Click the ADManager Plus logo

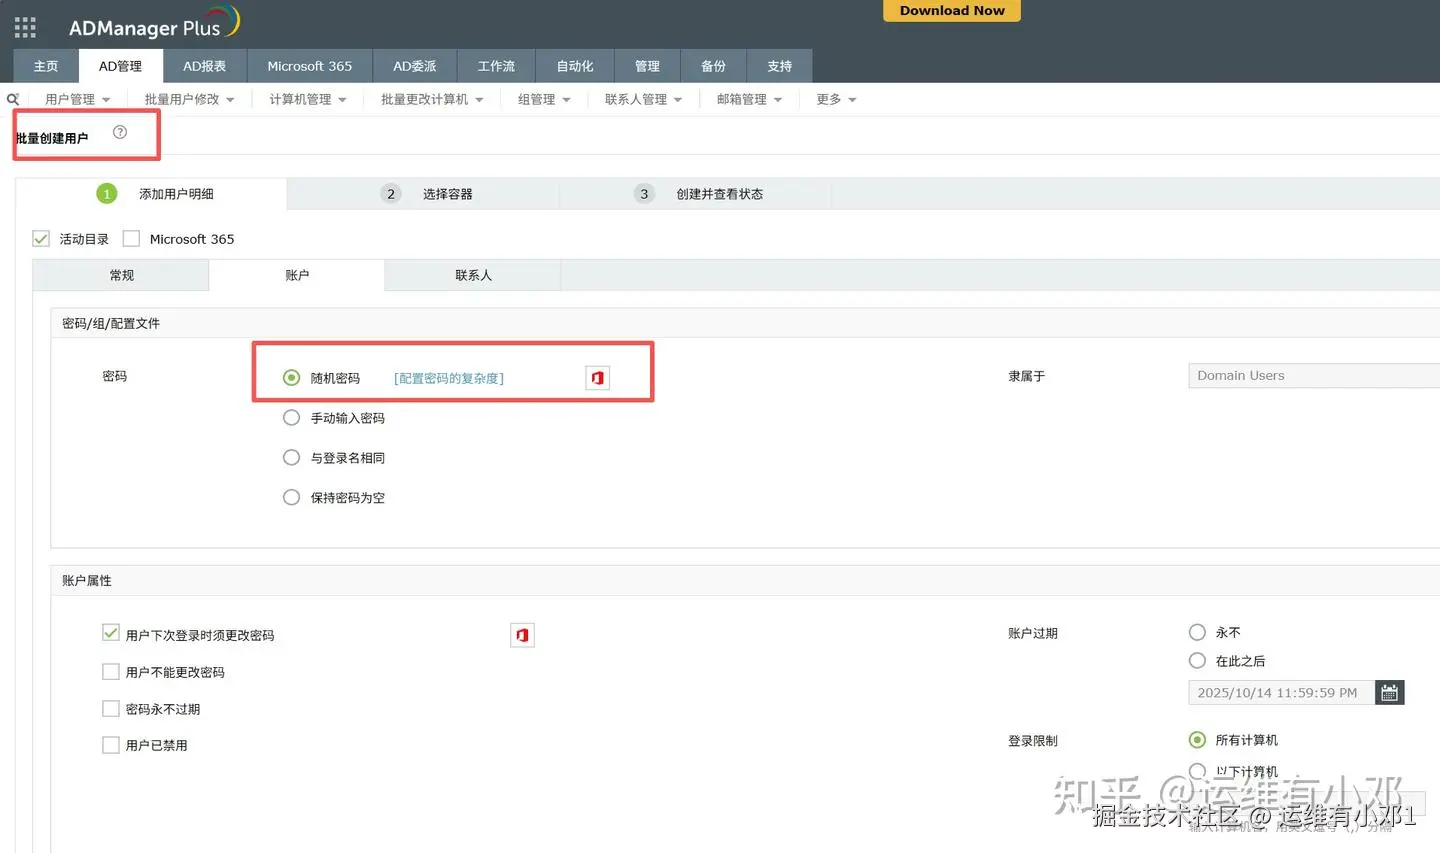pyautogui.click(x=153, y=25)
